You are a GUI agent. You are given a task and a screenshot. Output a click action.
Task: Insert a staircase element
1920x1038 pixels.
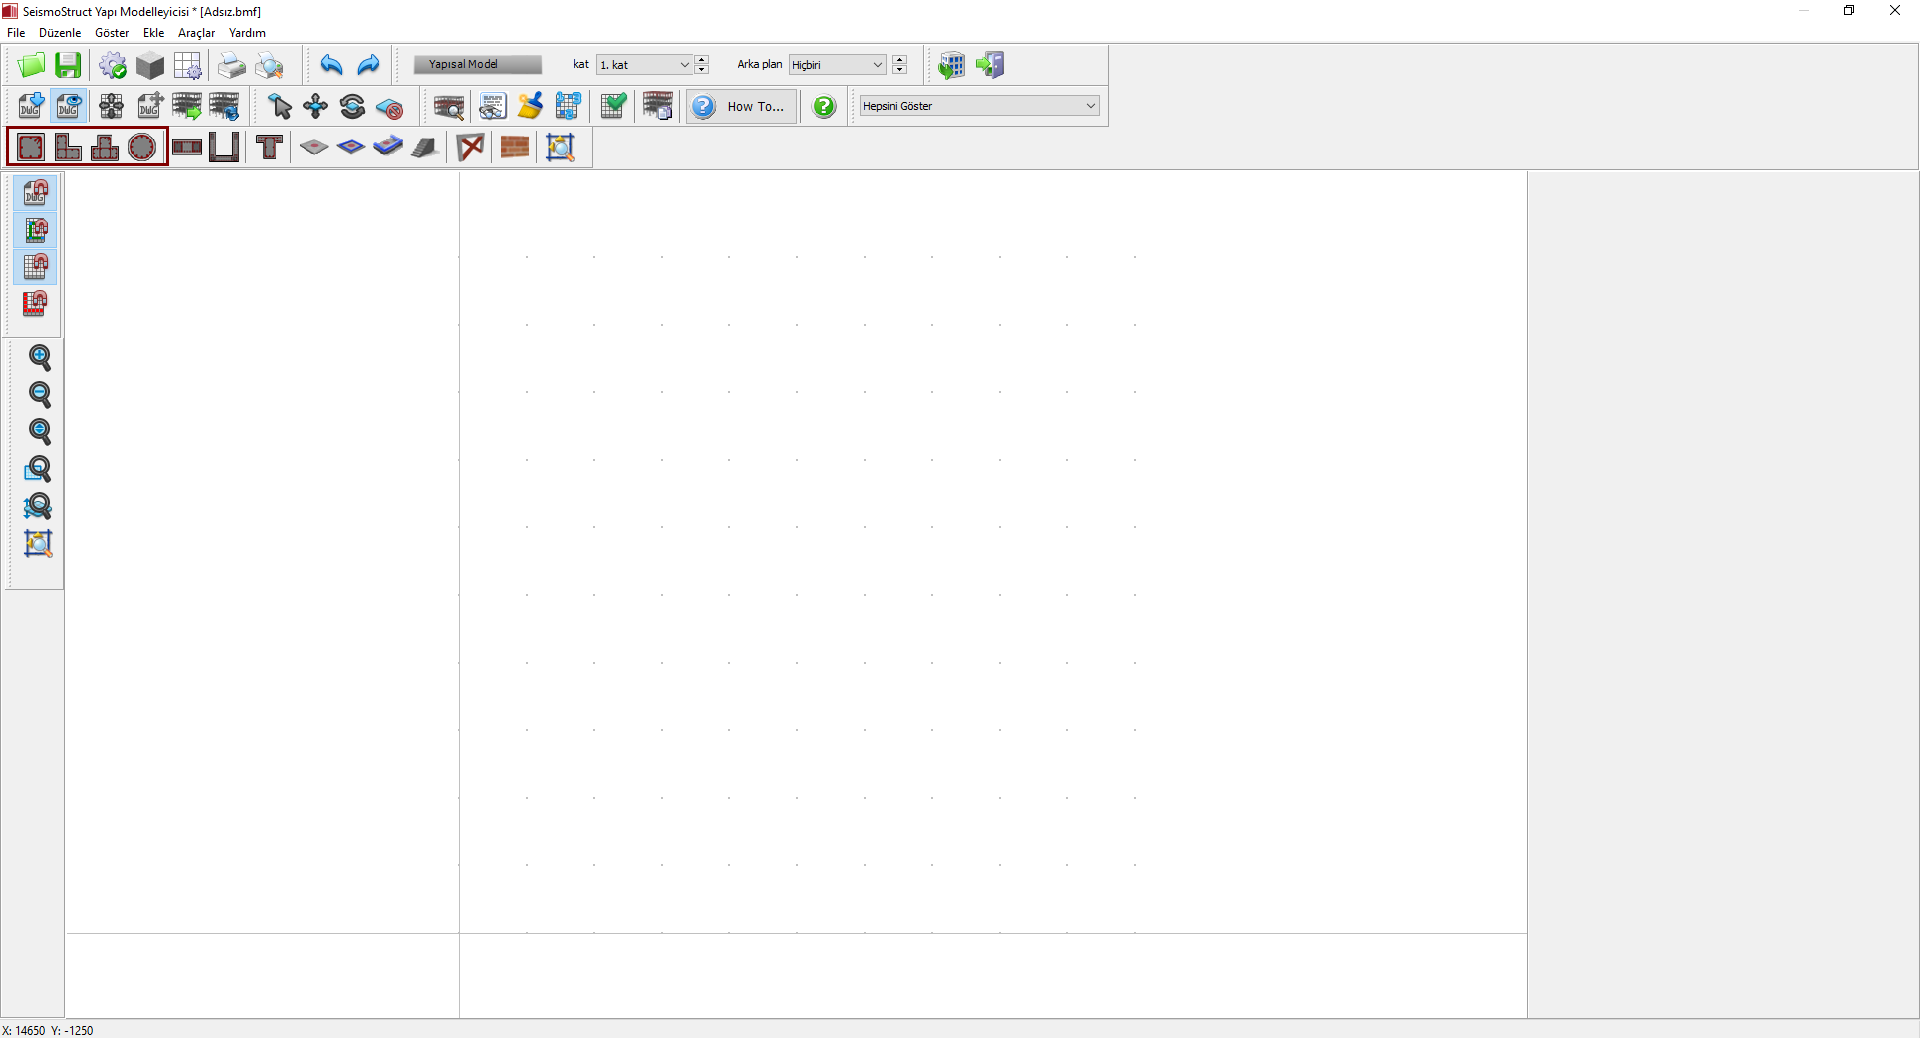click(x=425, y=147)
